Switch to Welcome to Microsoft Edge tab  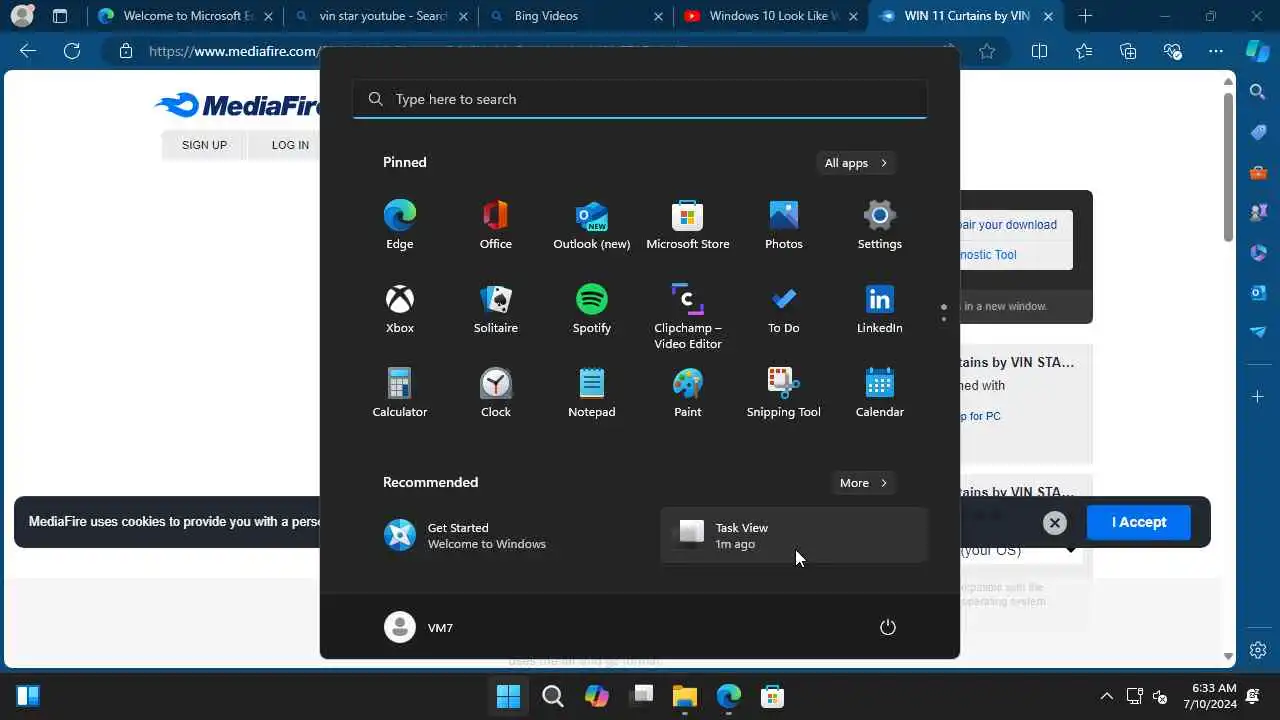186,16
